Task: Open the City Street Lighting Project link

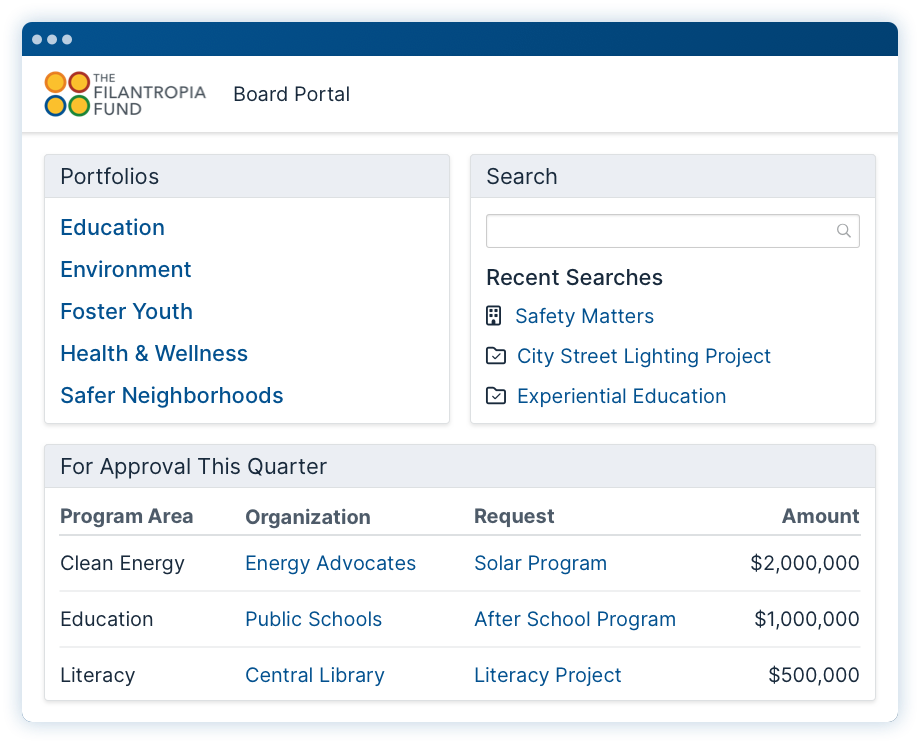Action: (644, 356)
